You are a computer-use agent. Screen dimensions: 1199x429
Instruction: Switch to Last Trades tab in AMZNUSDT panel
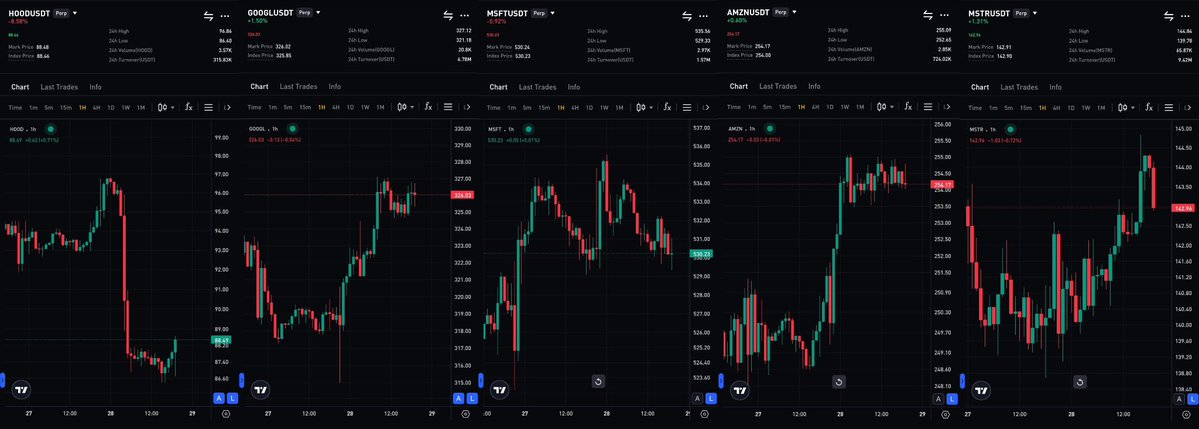click(778, 86)
